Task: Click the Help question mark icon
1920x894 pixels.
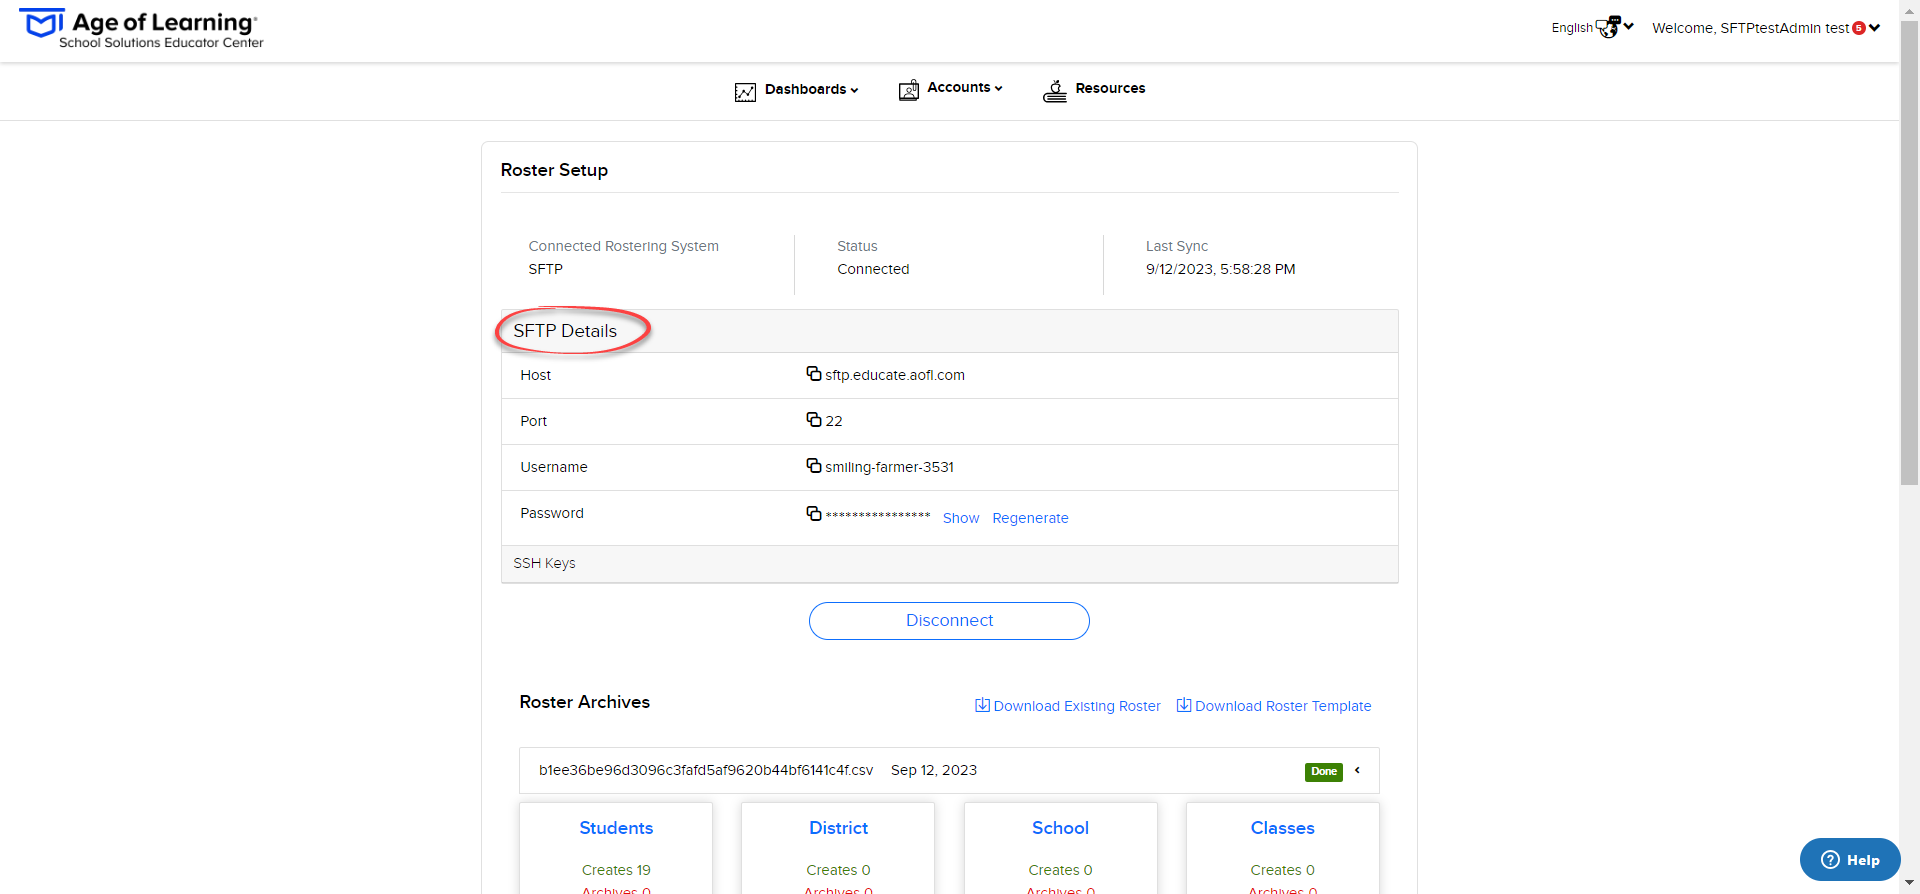Action: [x=1830, y=860]
